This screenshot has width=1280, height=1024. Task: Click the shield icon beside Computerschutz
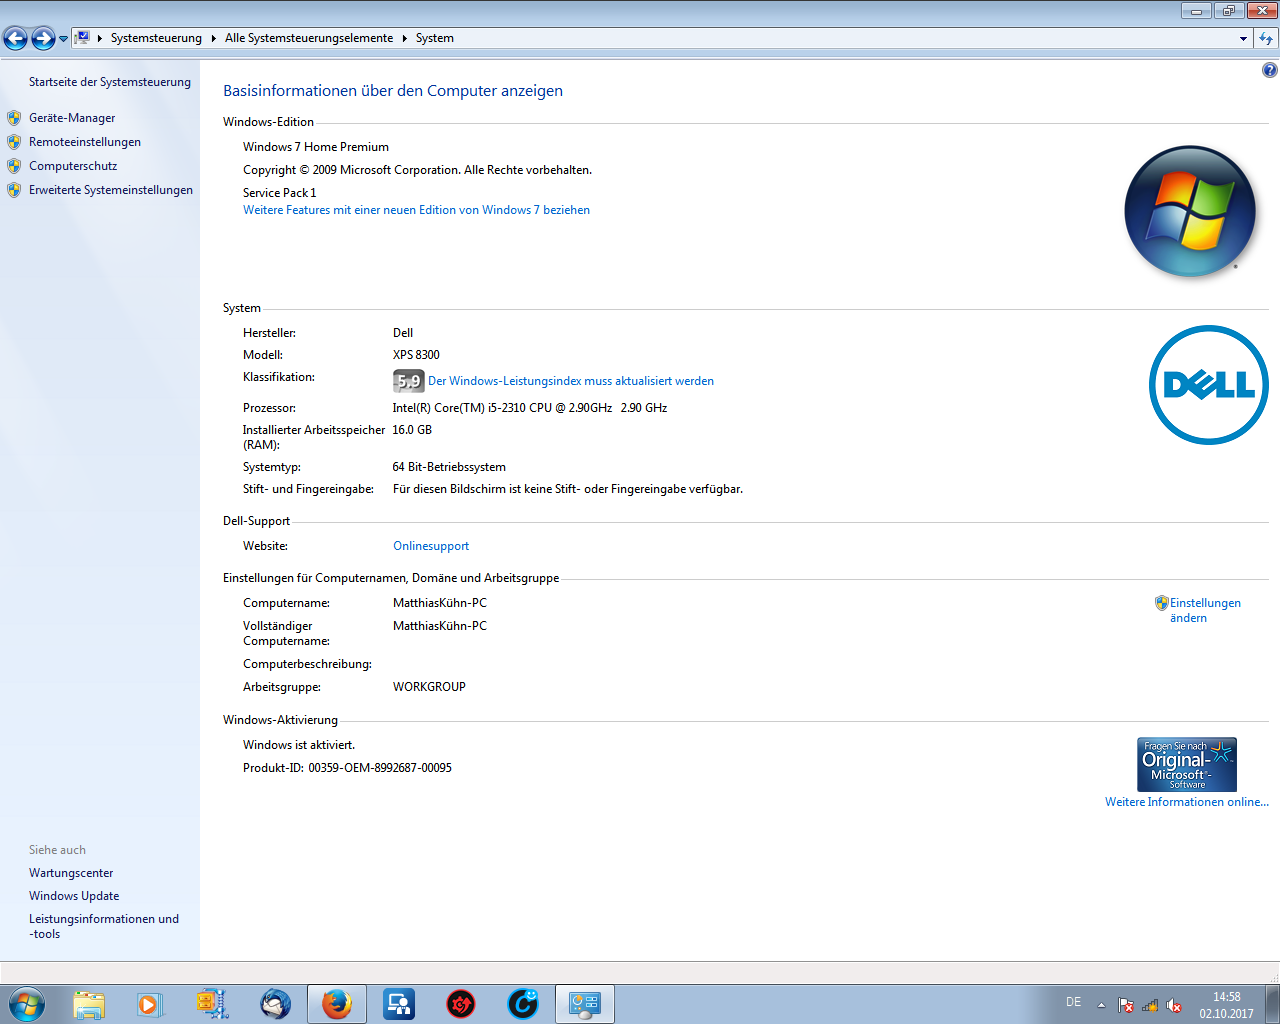(x=14, y=166)
